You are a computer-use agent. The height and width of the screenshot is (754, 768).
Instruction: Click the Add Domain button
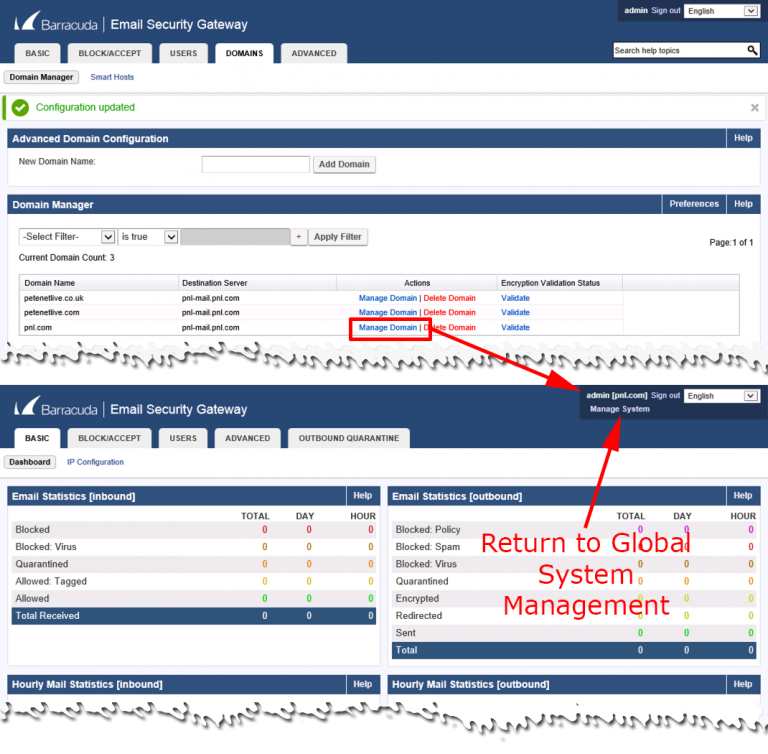(x=344, y=164)
